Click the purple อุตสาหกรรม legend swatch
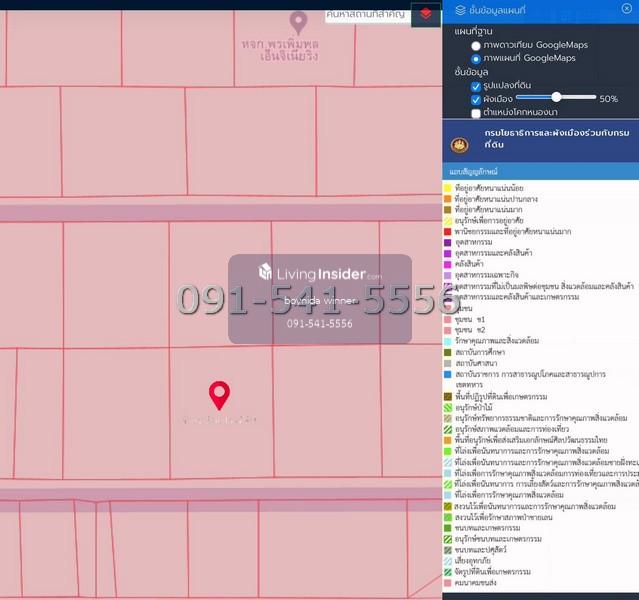The width and height of the screenshot is (639, 600). coord(448,242)
